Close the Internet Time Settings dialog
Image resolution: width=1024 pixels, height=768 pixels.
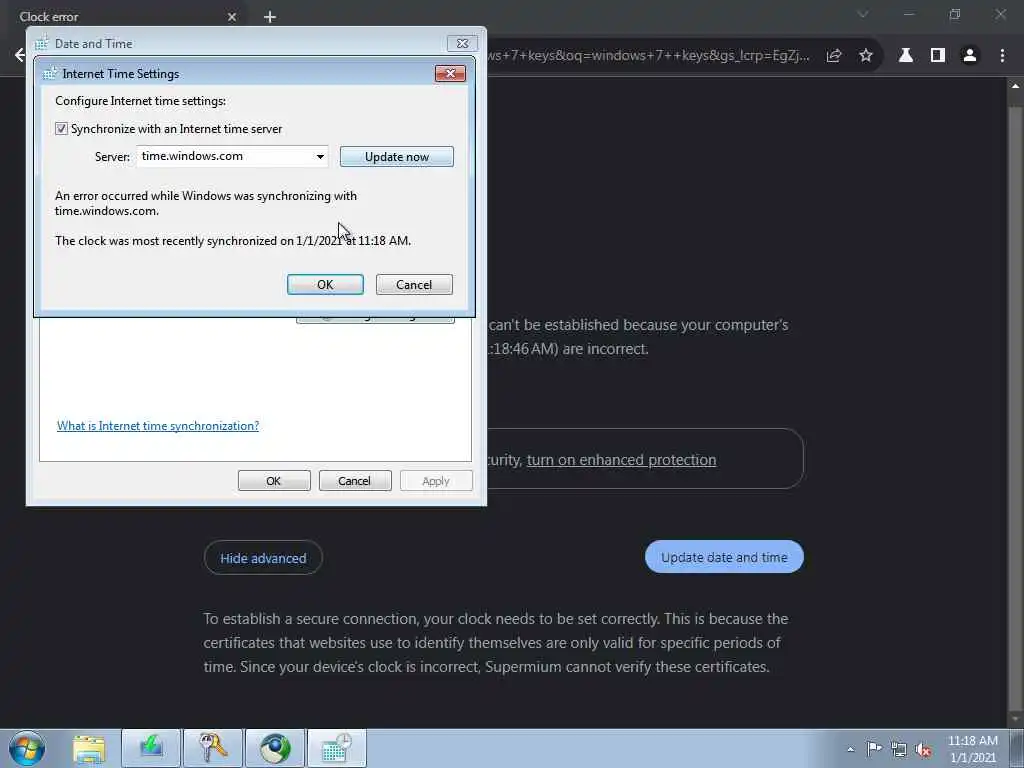(x=450, y=73)
